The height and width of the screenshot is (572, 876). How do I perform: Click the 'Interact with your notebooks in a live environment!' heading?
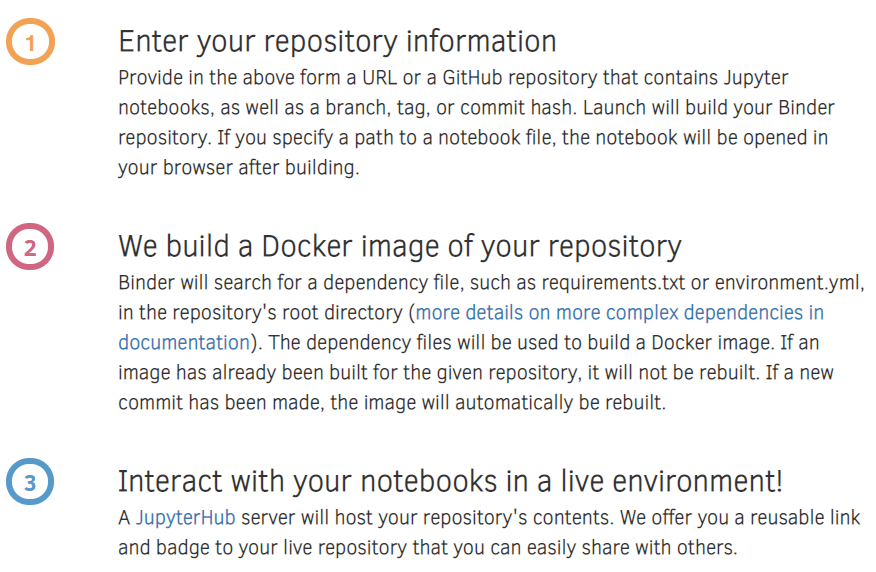point(450,481)
